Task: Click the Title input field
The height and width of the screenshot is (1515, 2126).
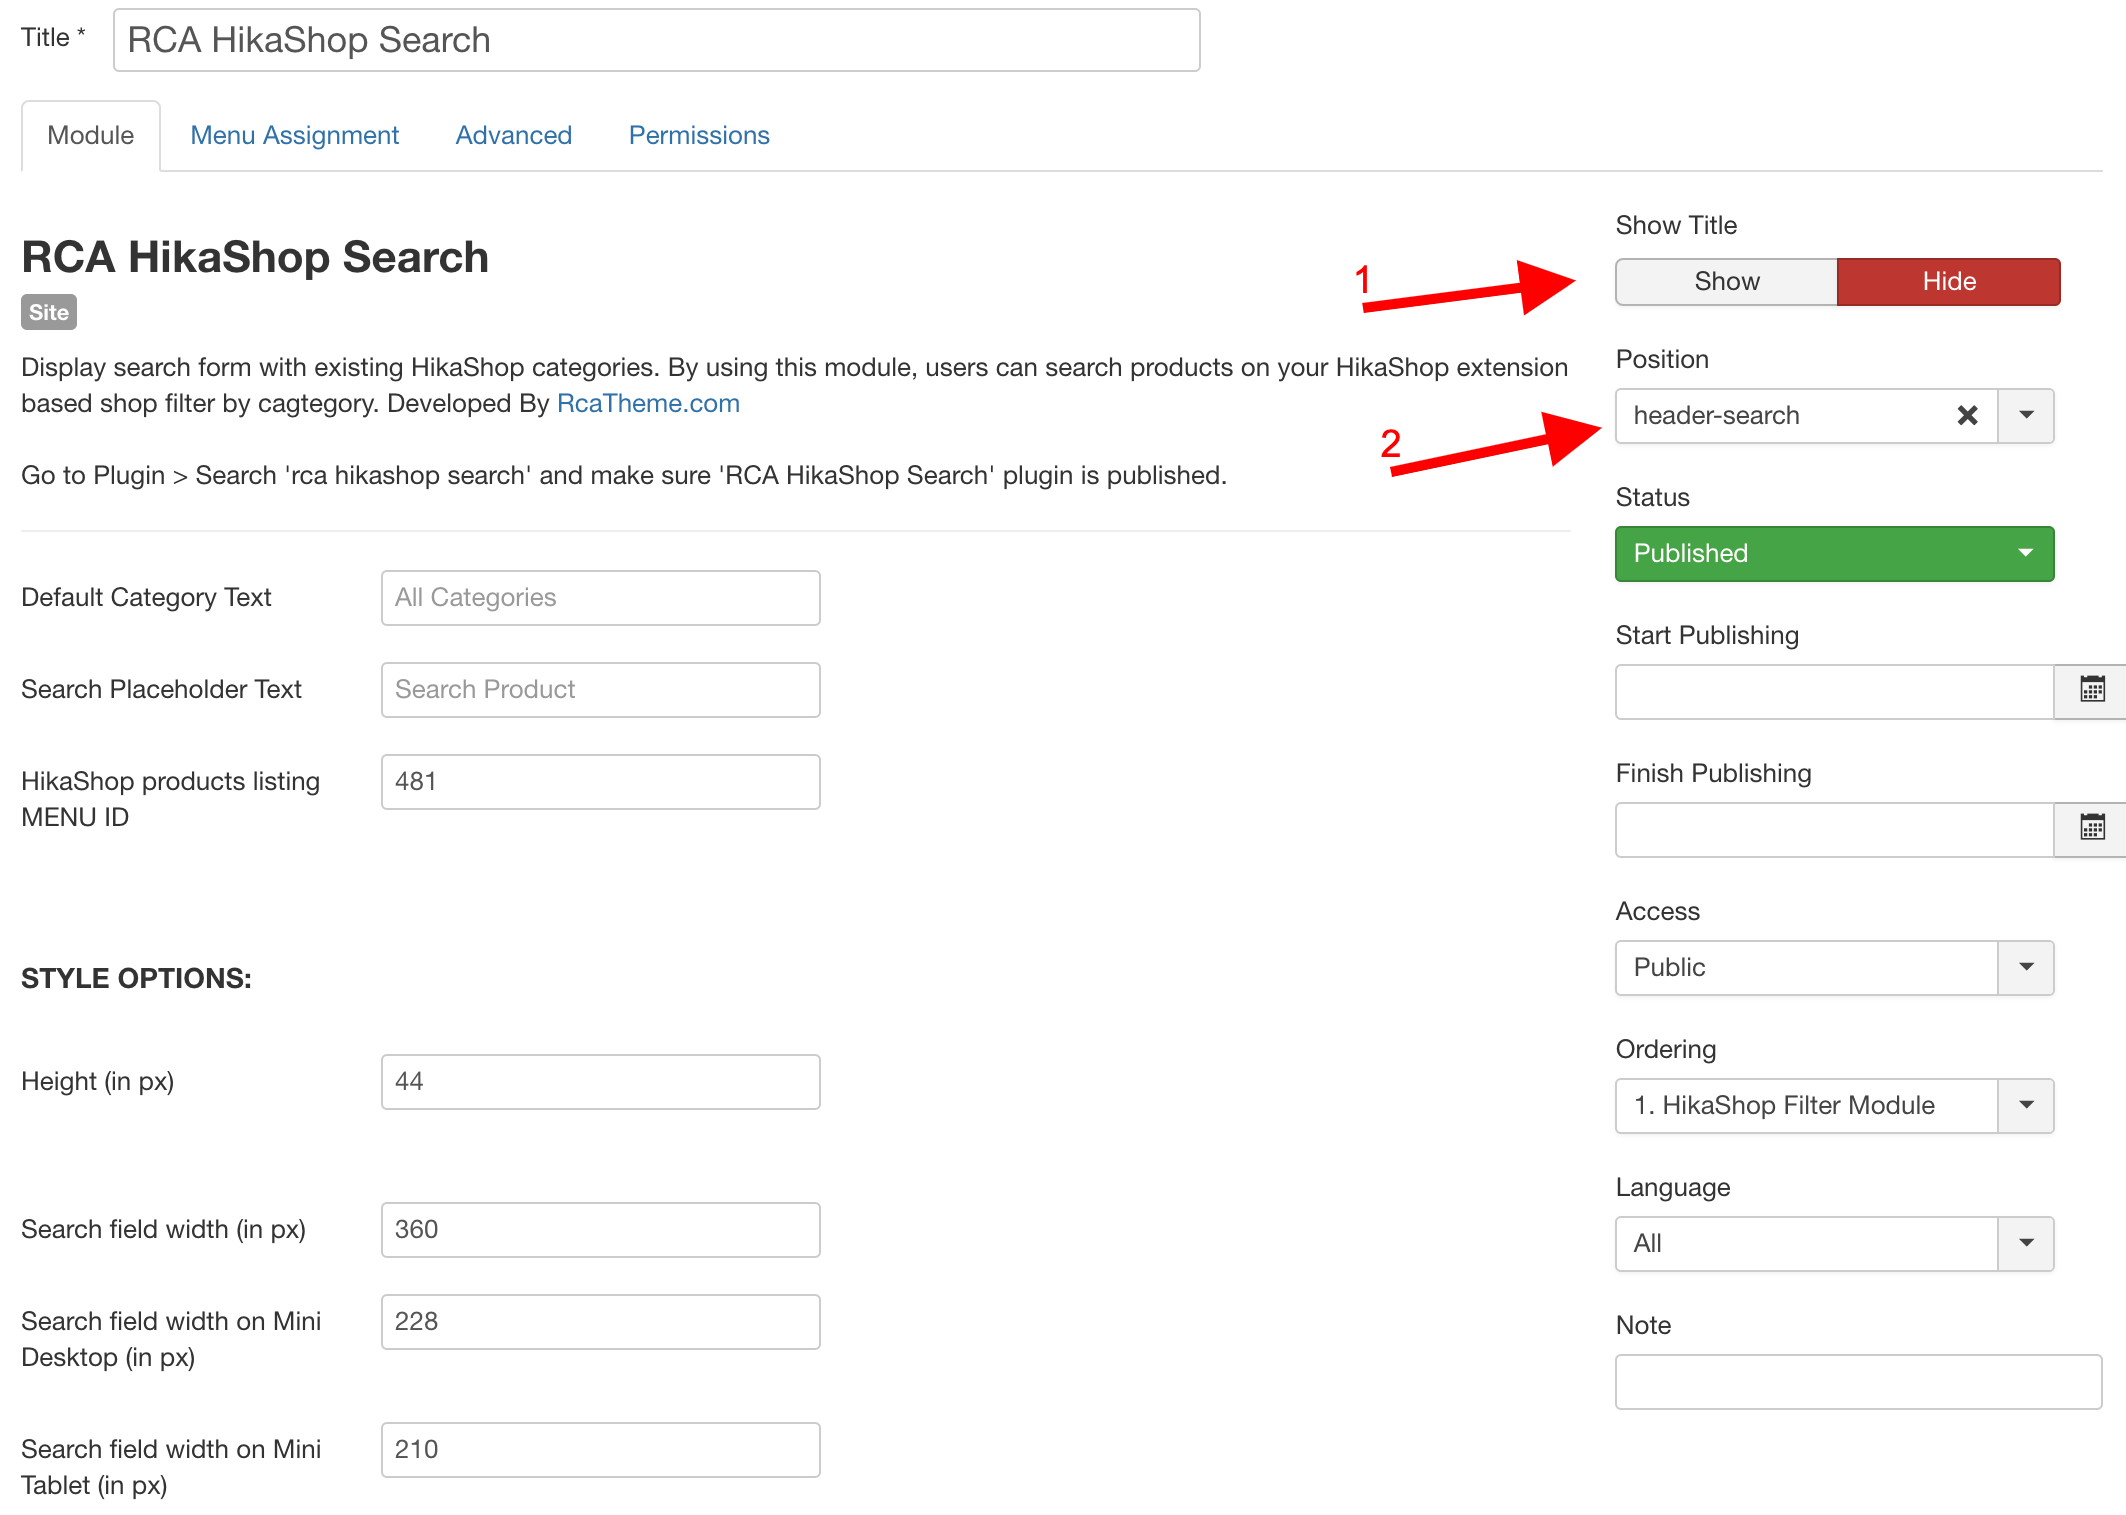Action: click(657, 40)
